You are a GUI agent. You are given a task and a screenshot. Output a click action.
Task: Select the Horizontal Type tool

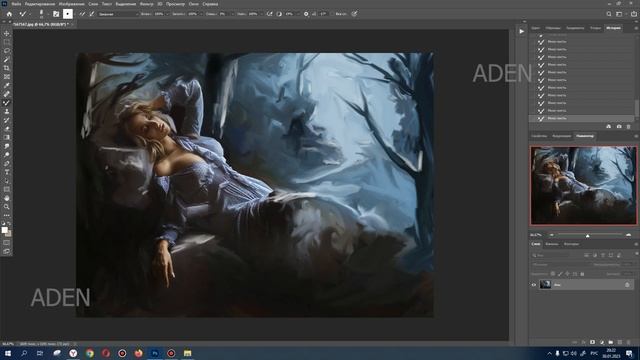click(x=7, y=172)
